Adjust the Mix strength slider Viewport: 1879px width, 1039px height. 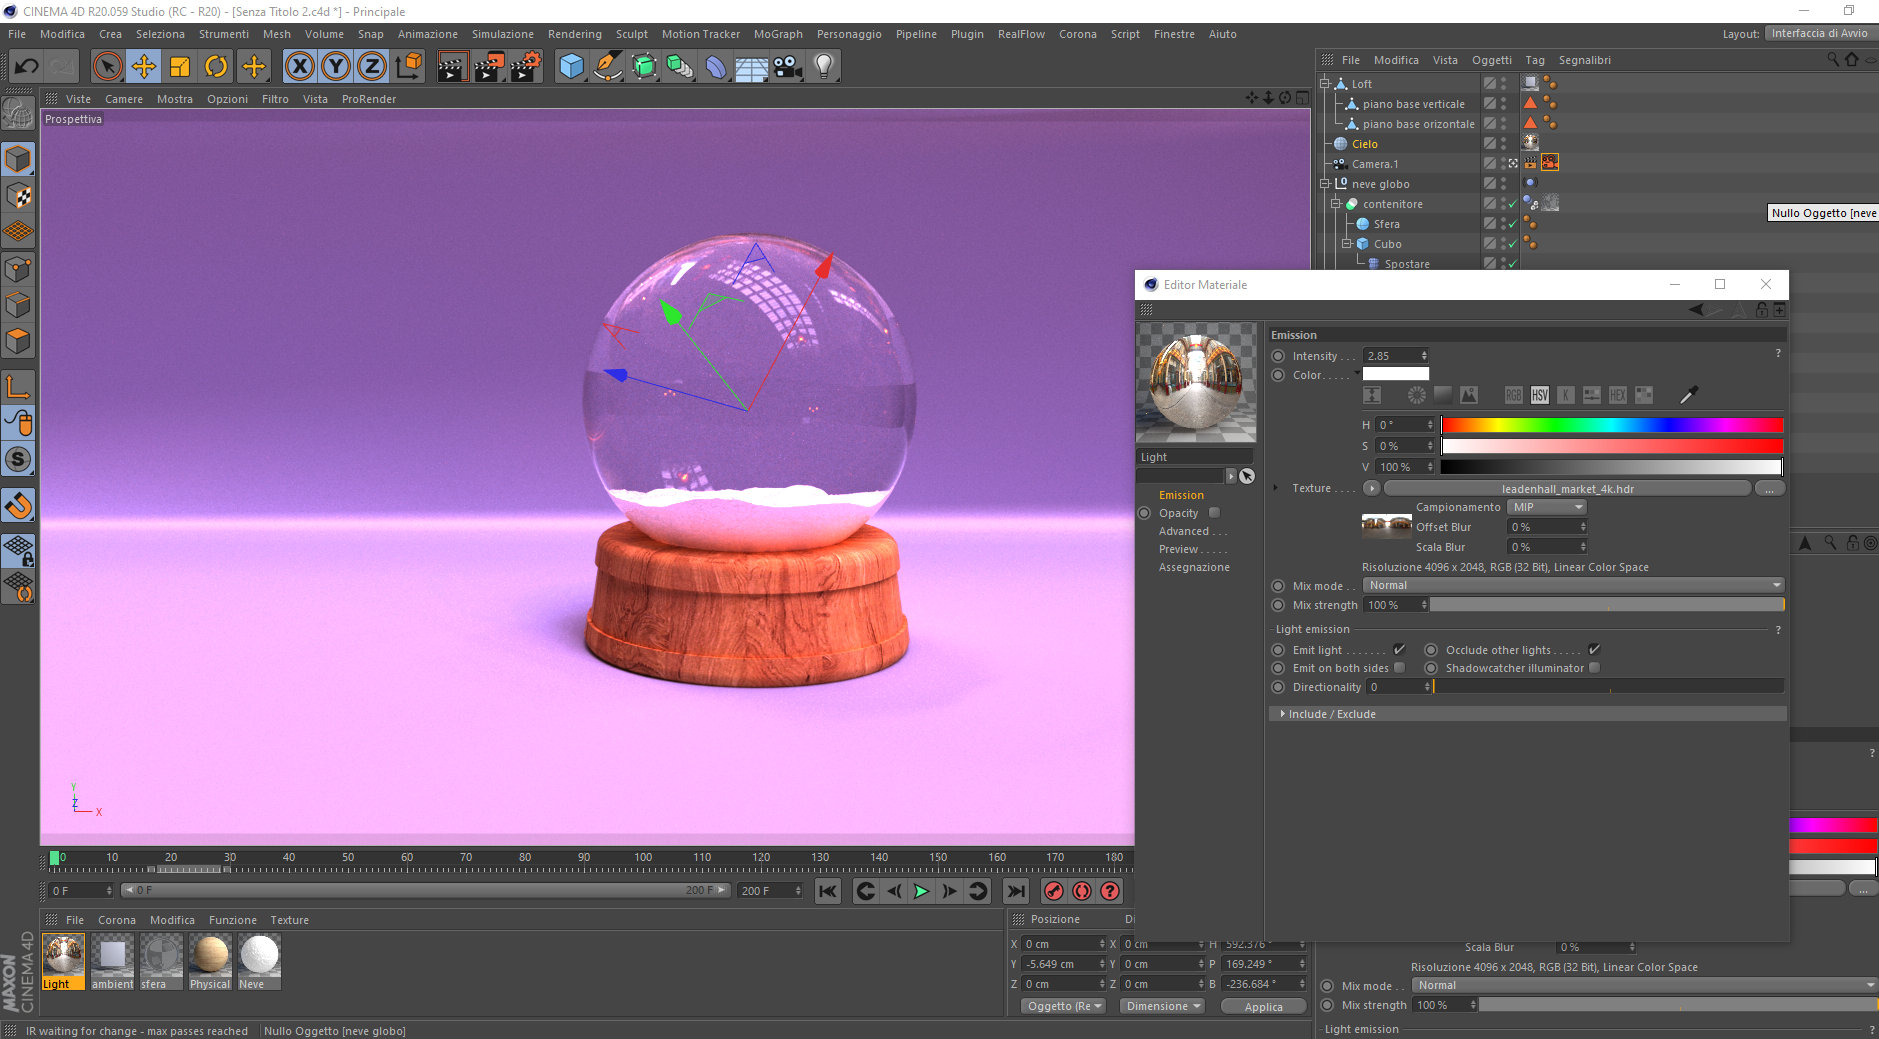click(1607, 605)
